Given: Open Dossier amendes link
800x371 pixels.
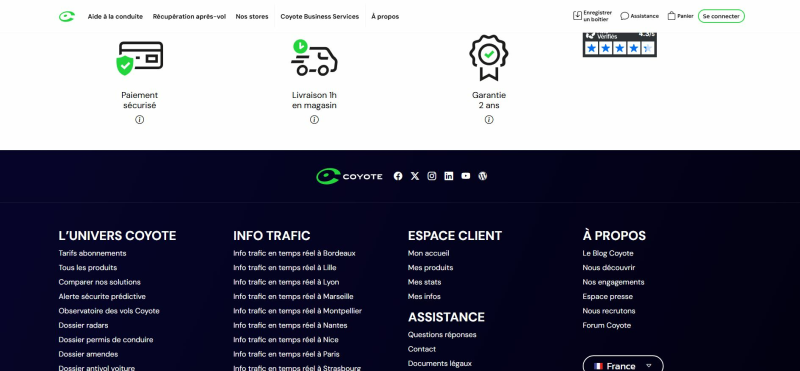Looking at the screenshot, I should tap(88, 354).
